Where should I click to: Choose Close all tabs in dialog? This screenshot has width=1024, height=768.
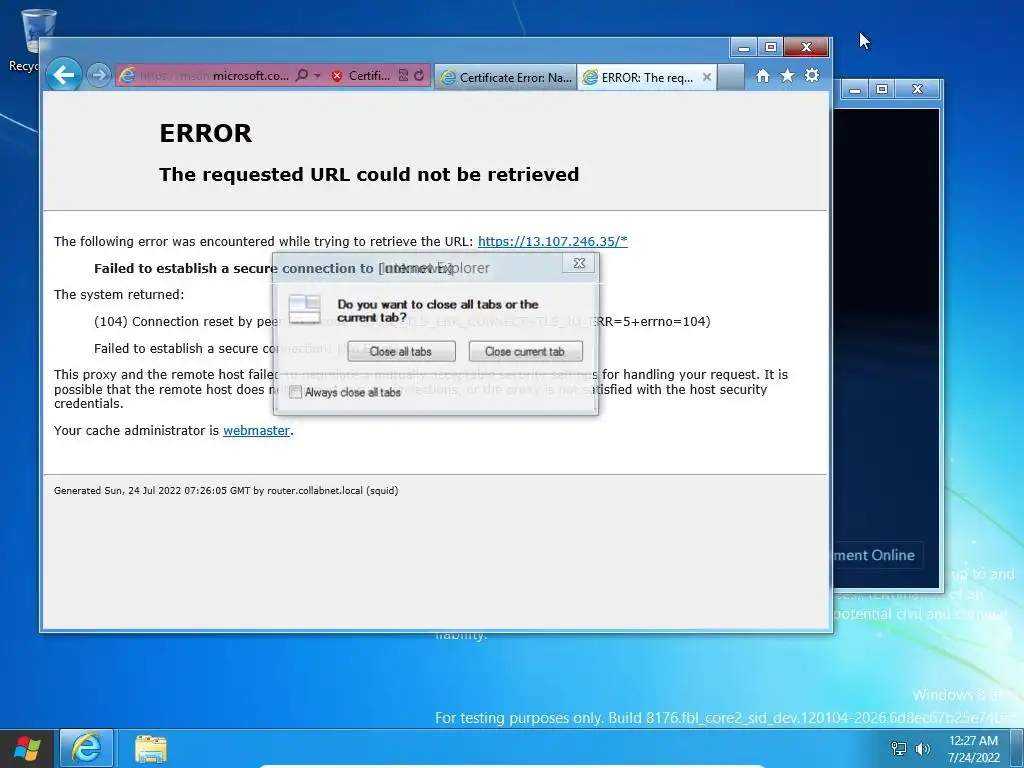(401, 351)
